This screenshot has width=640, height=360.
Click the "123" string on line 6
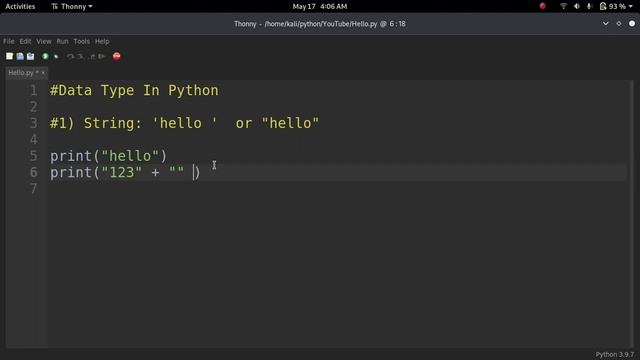click(122, 172)
